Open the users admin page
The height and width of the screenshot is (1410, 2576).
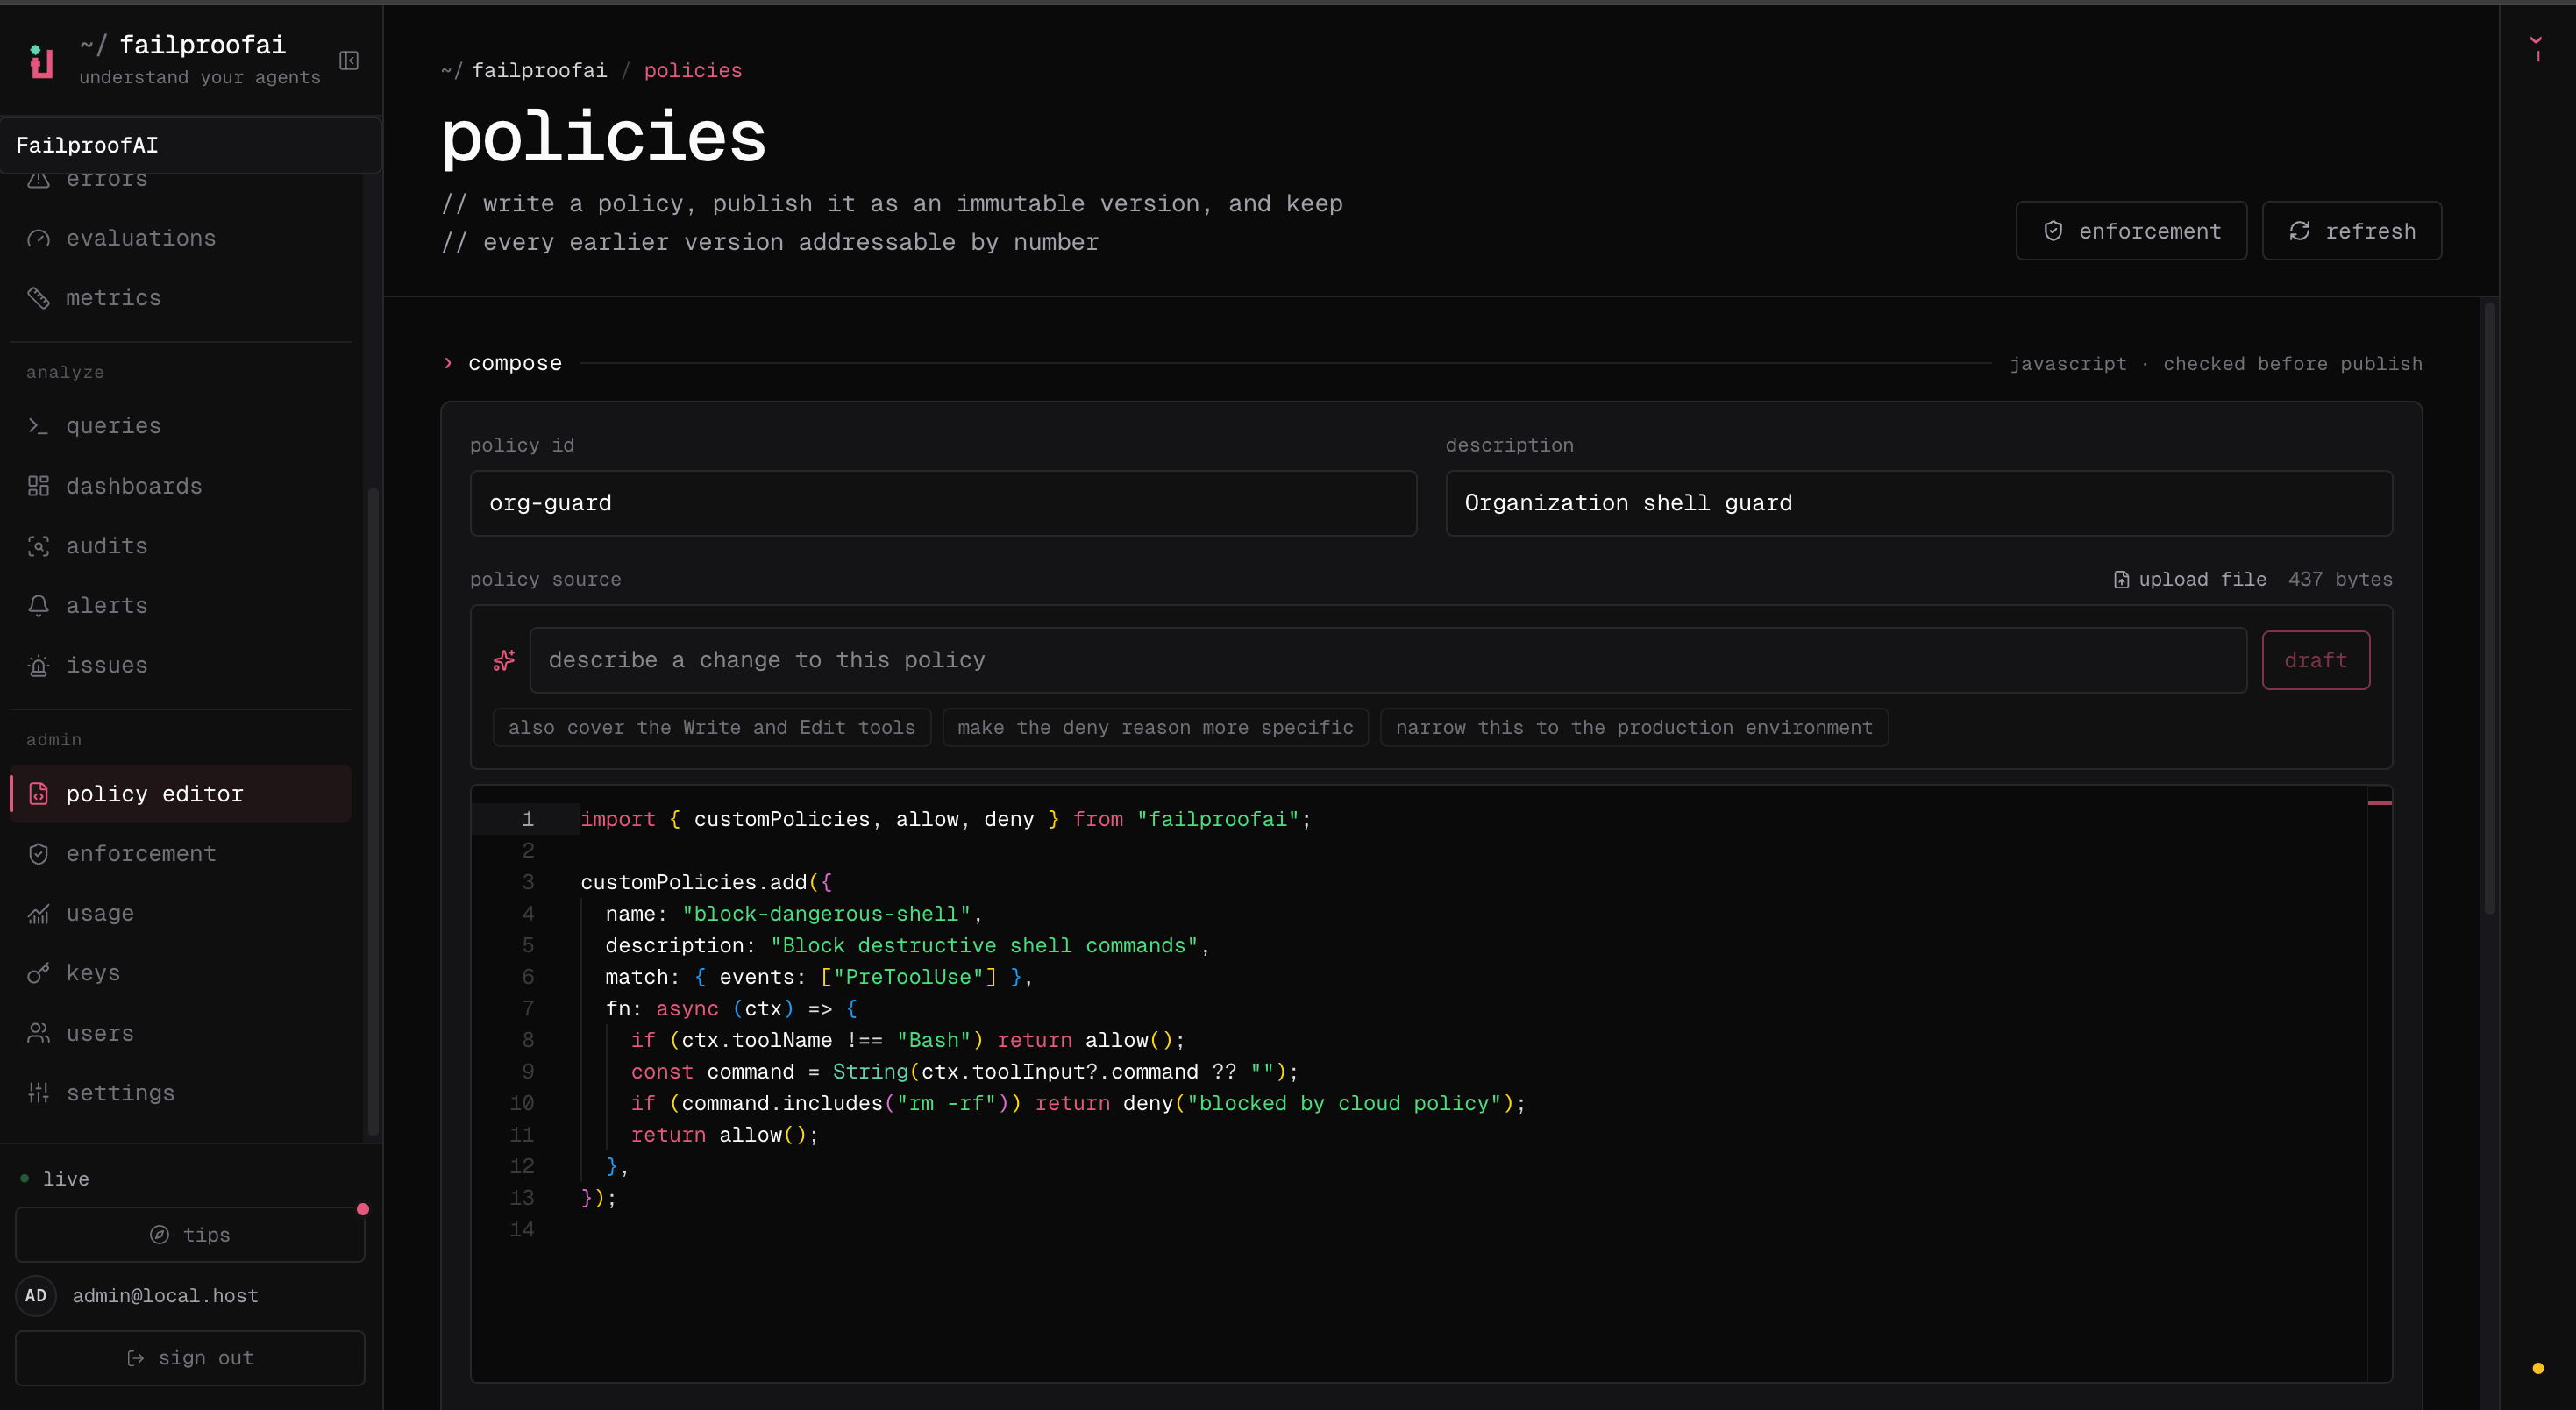(180, 1033)
